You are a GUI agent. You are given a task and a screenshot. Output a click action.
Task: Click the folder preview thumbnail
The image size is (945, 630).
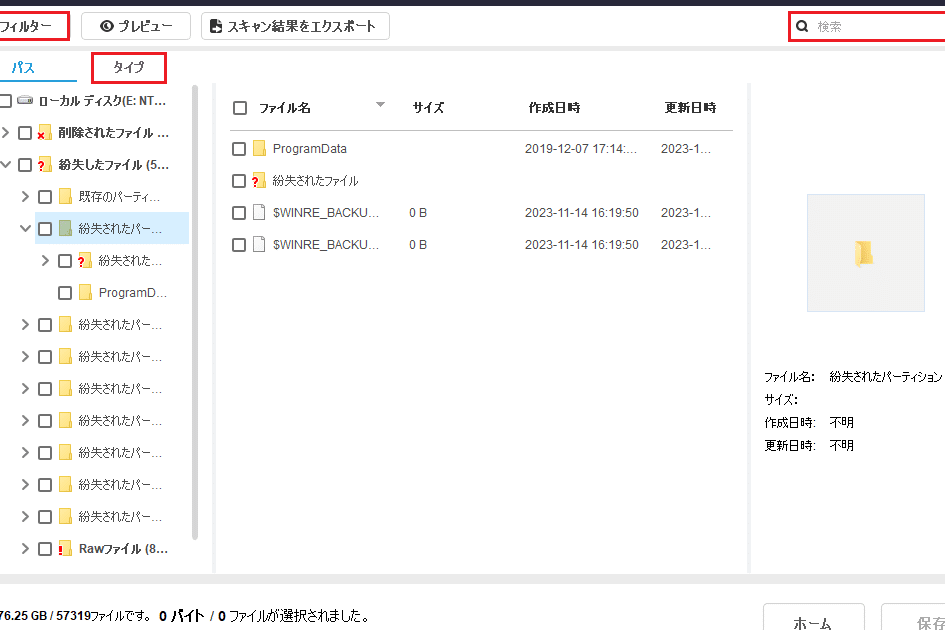click(865, 253)
